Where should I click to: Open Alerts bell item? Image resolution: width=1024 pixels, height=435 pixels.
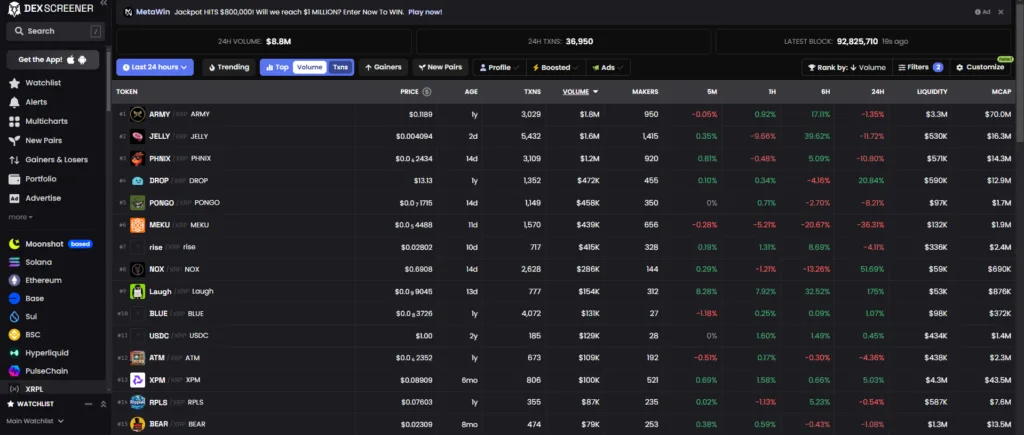(36, 102)
